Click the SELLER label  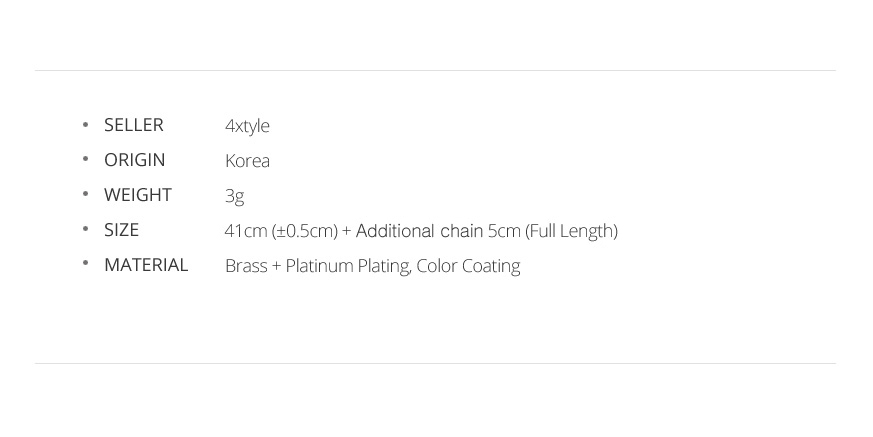pos(134,125)
